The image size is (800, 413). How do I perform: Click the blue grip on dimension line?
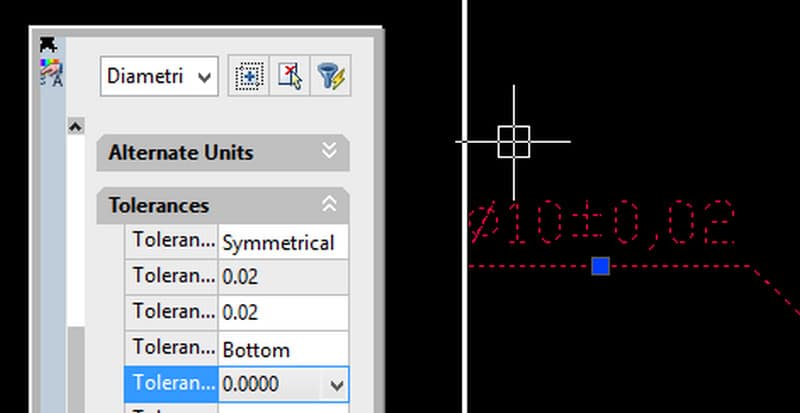pos(601,266)
